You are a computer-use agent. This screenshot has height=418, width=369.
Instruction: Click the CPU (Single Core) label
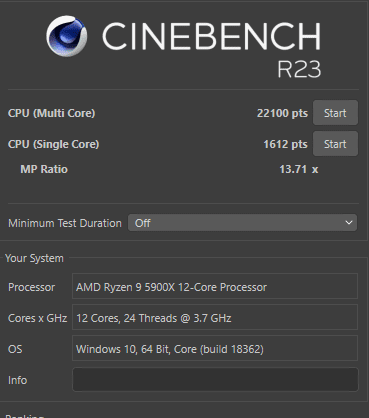[x=53, y=144]
